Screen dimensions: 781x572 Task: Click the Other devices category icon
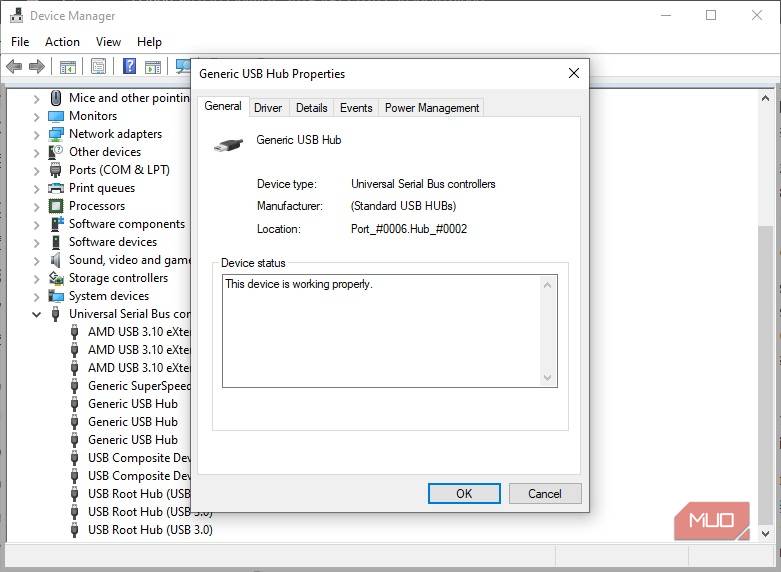[x=56, y=152]
